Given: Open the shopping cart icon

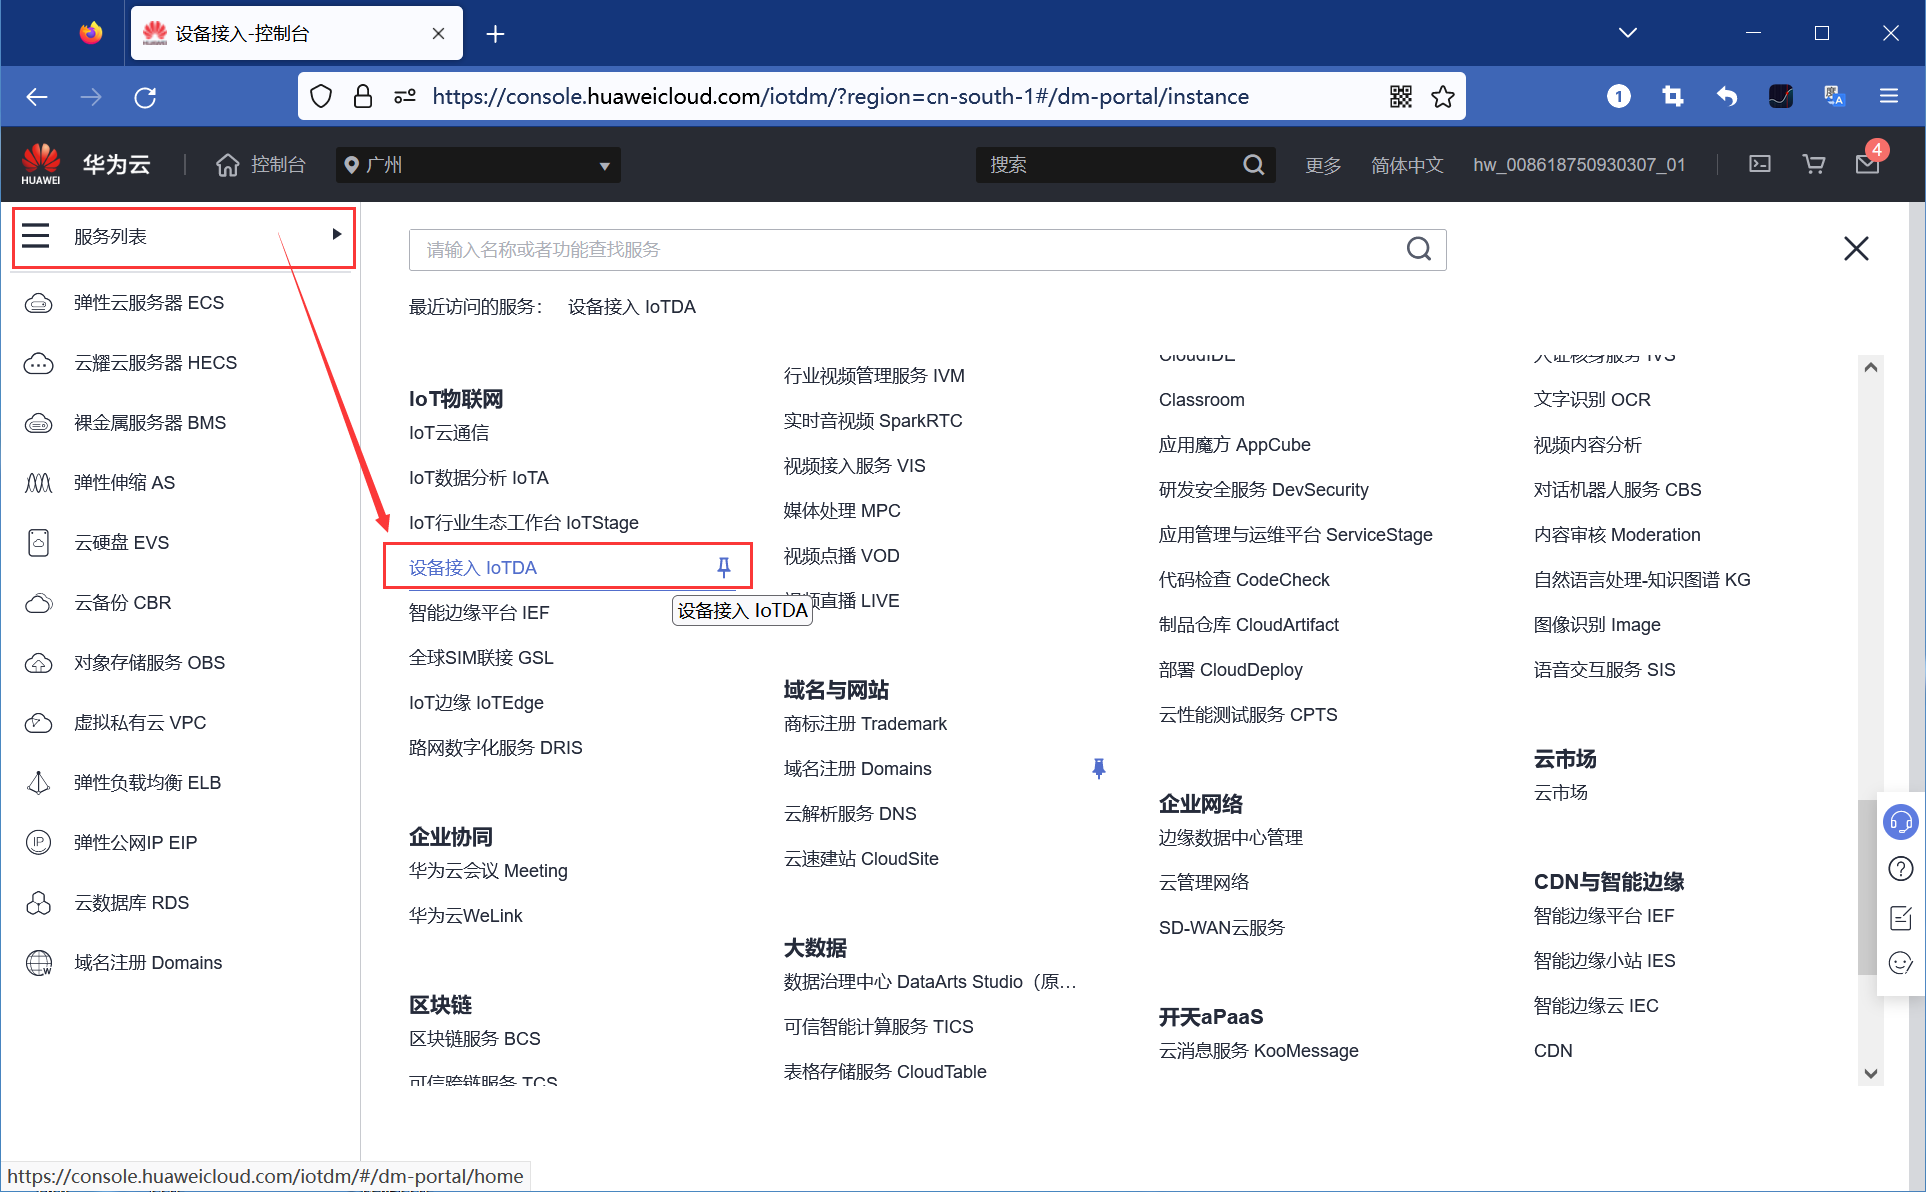Looking at the screenshot, I should 1814,163.
